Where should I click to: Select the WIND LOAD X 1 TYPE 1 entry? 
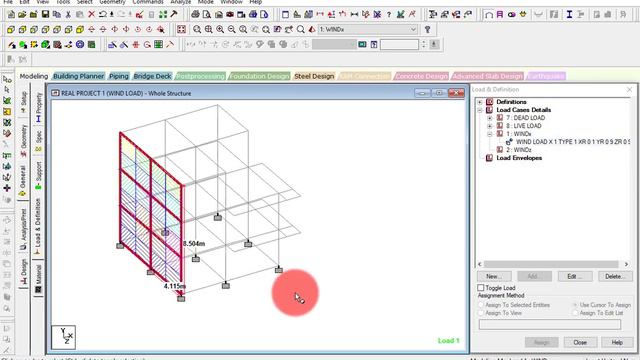(572, 142)
